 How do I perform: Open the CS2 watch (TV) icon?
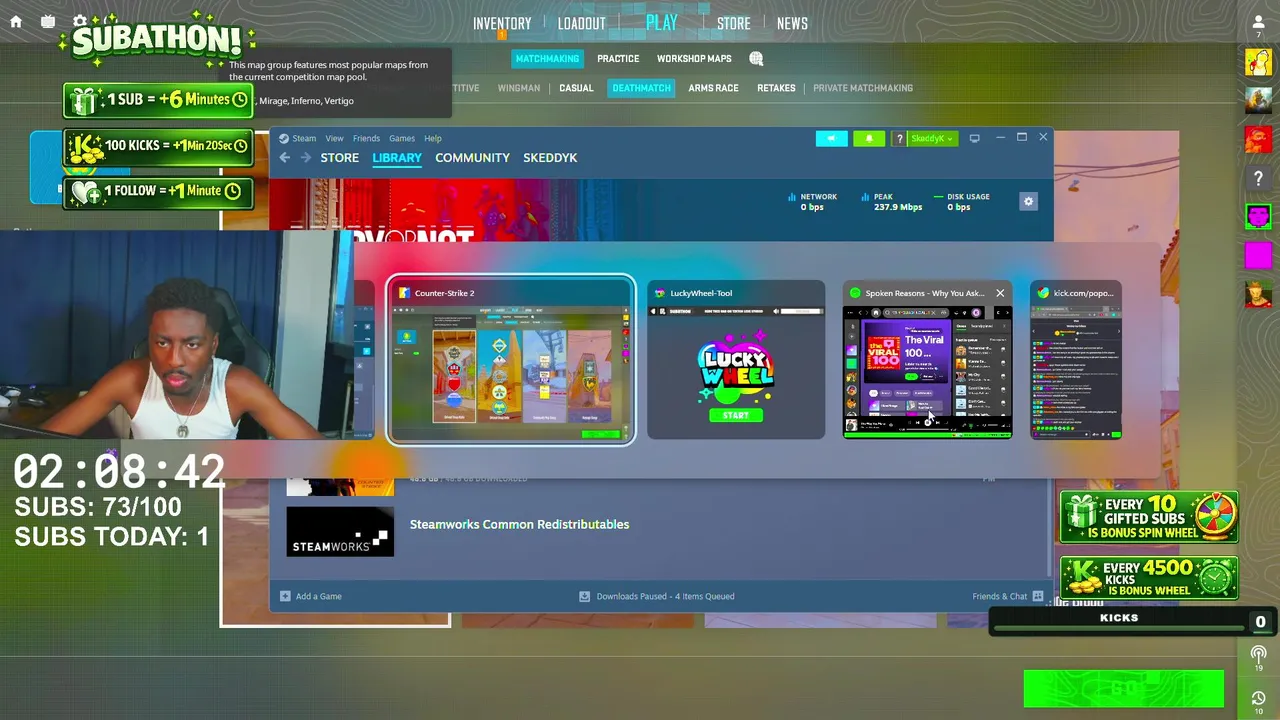pyautogui.click(x=48, y=21)
